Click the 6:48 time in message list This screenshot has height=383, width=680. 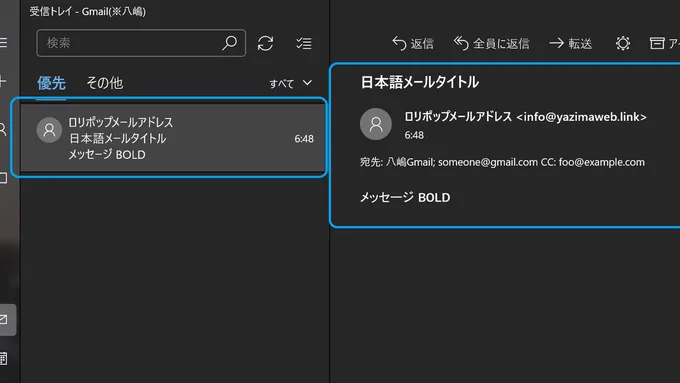[x=304, y=139]
